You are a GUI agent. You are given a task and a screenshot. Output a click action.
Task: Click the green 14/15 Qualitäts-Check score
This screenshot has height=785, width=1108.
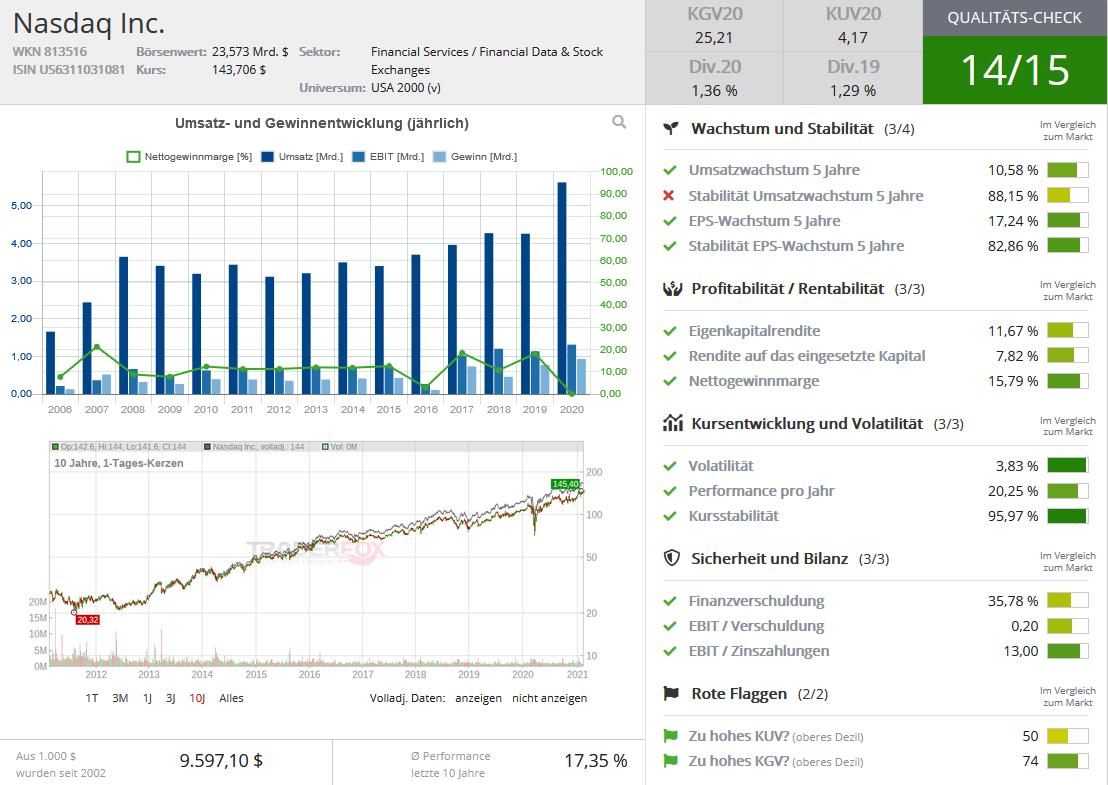[x=1015, y=70]
